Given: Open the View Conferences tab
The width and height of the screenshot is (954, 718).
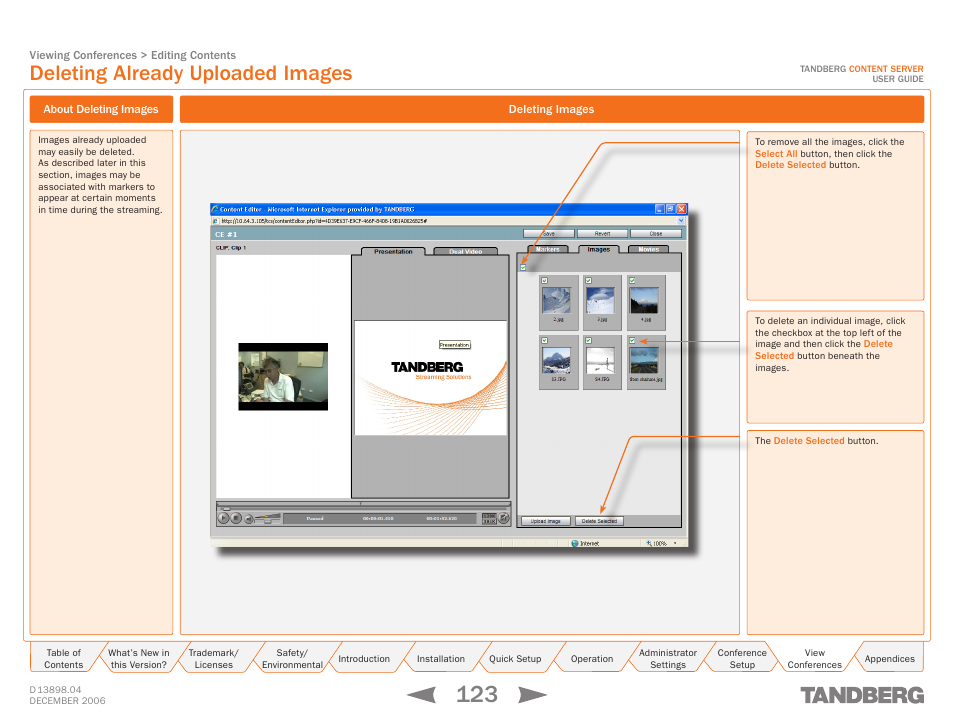Looking at the screenshot, I should coord(815,658).
